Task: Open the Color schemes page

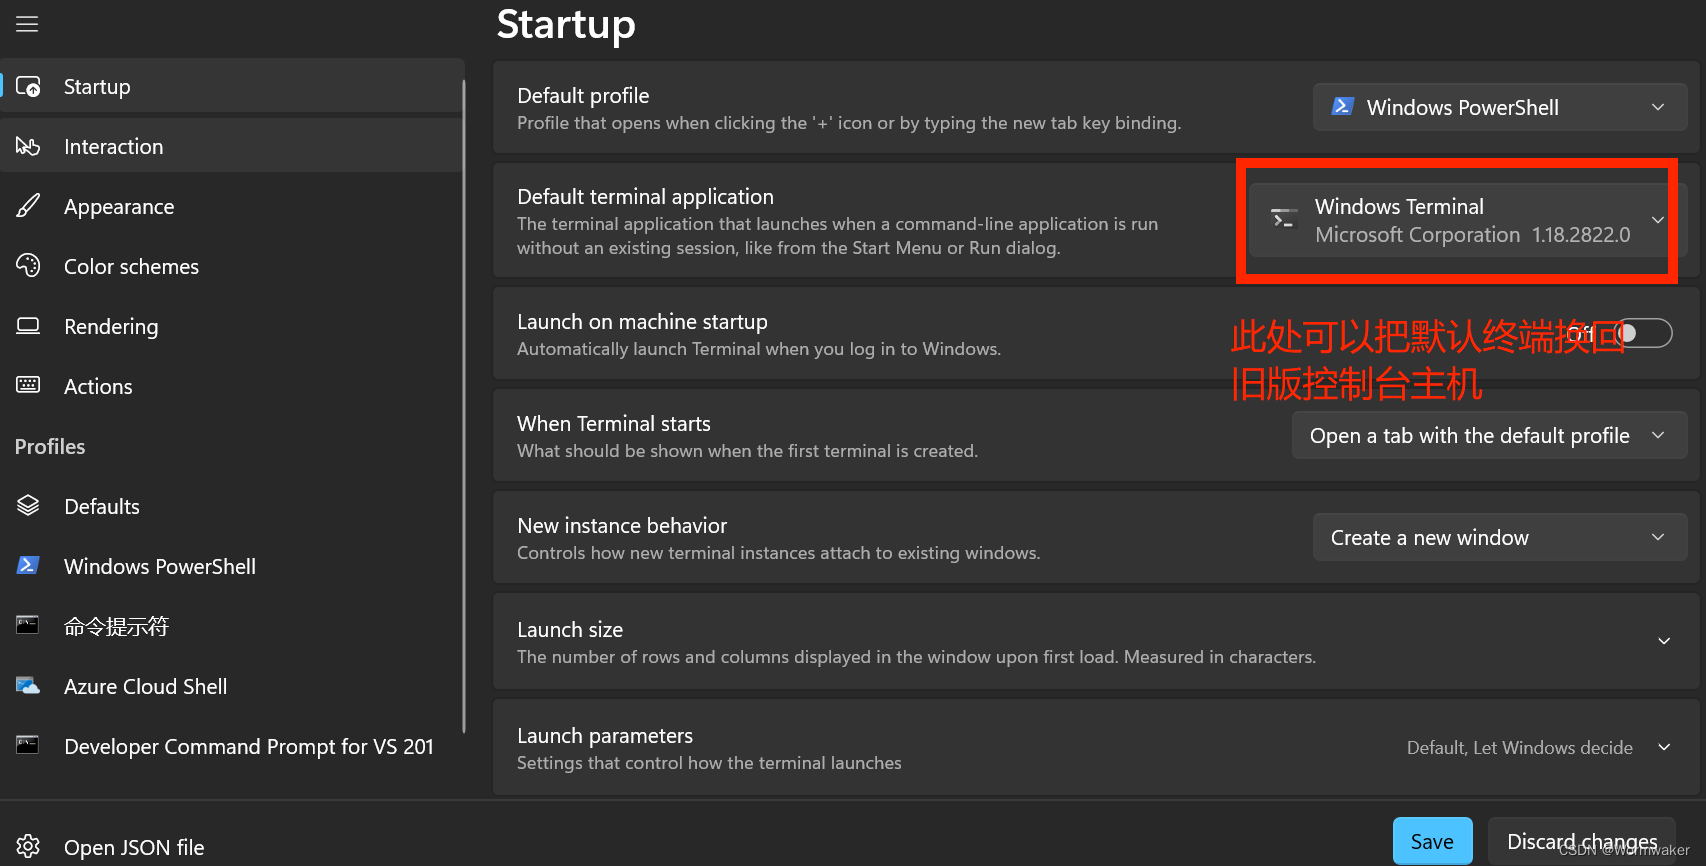Action: point(232,266)
